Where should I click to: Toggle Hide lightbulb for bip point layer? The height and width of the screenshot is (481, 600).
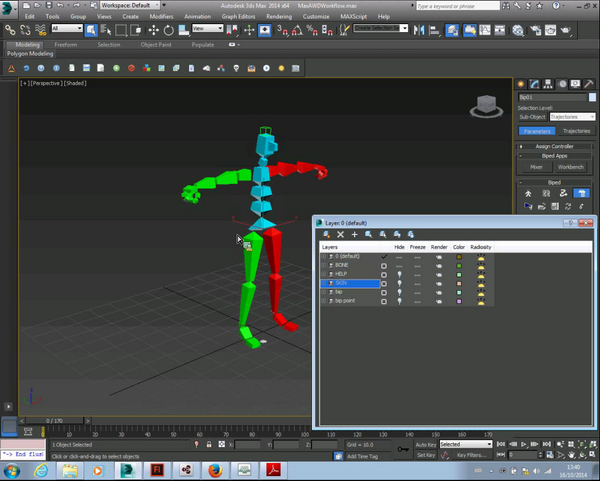(x=399, y=301)
